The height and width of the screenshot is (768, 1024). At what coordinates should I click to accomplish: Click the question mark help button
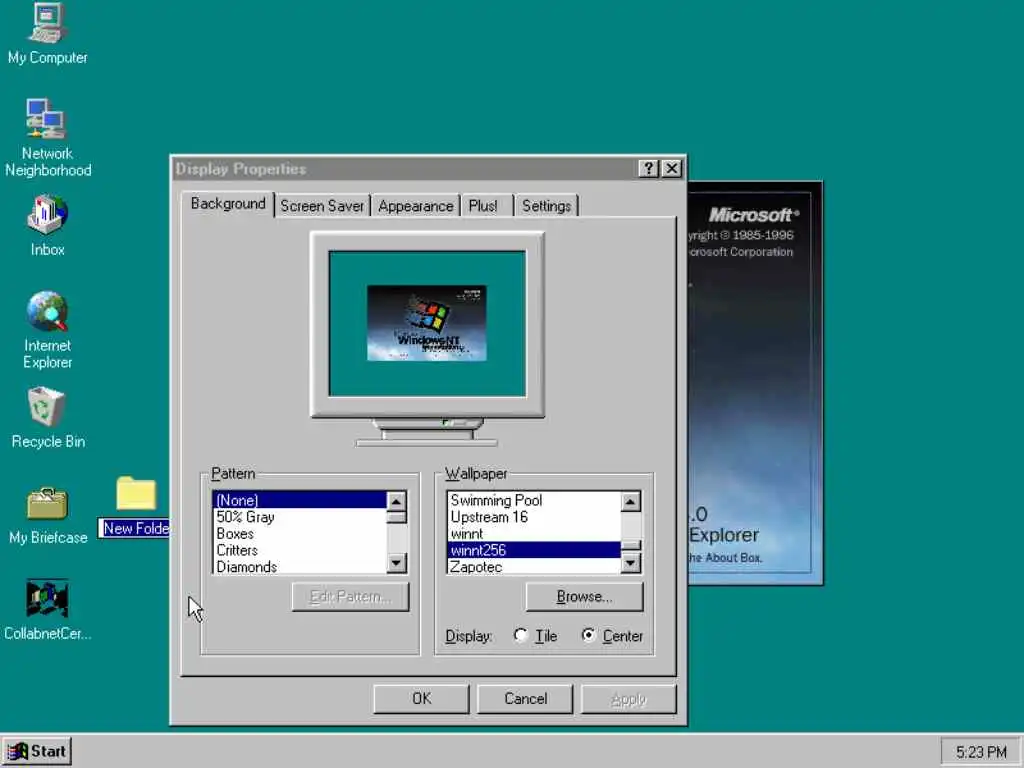click(x=647, y=168)
